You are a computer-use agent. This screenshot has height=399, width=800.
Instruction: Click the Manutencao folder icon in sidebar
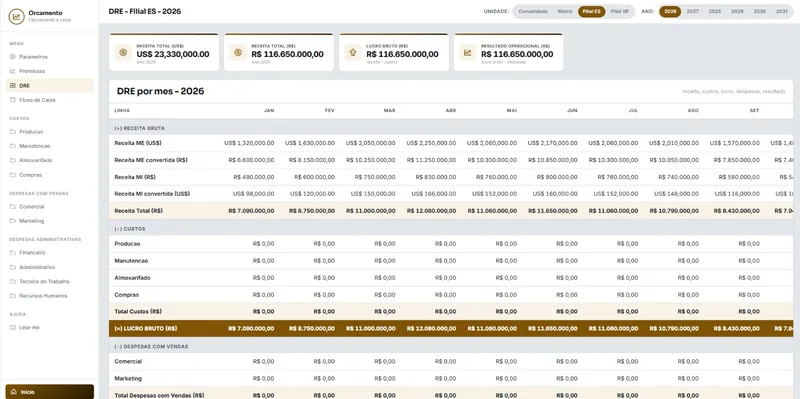click(x=13, y=146)
